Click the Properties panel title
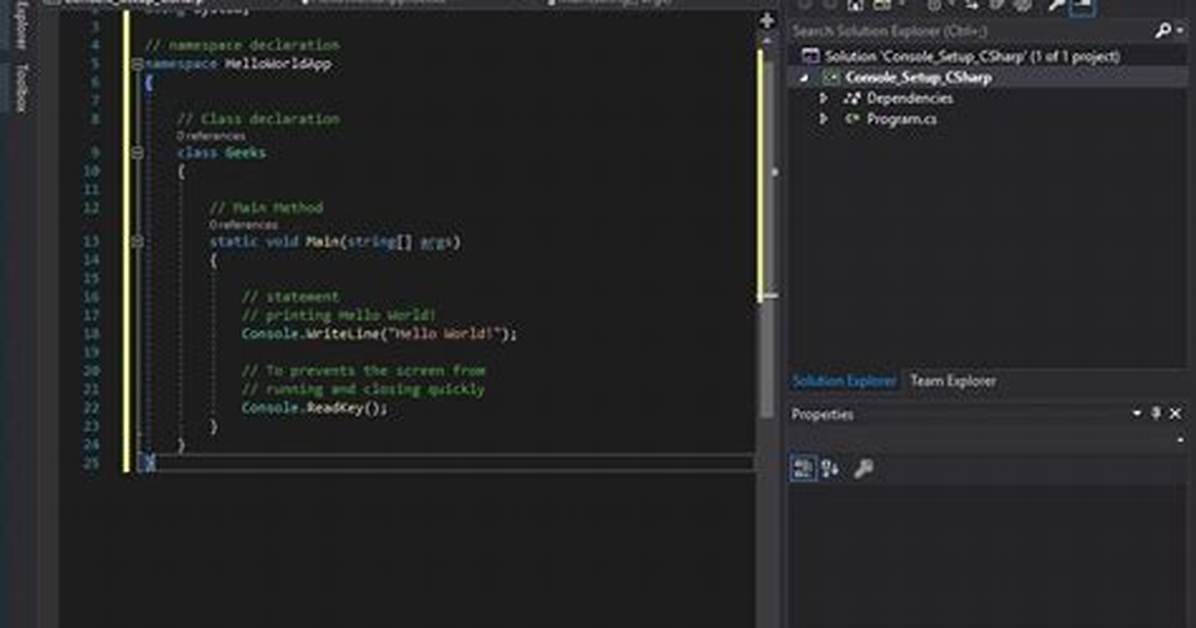1196x628 pixels. (x=822, y=414)
